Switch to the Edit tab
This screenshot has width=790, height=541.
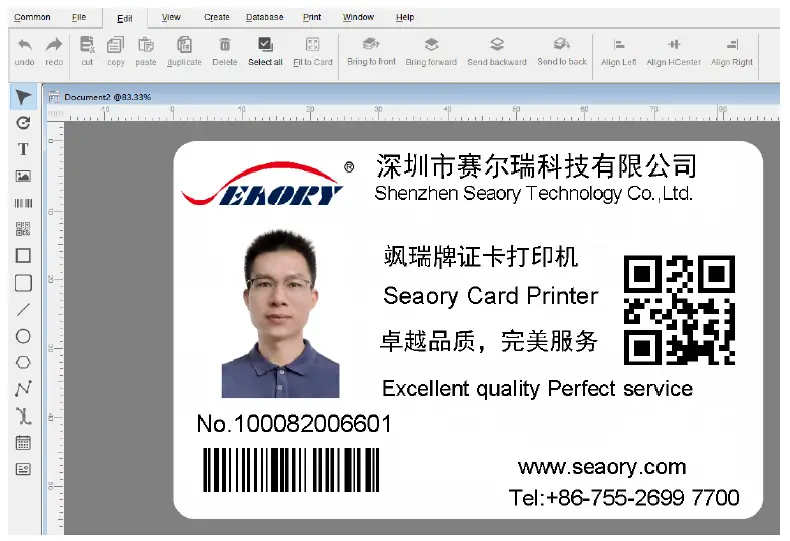point(124,19)
